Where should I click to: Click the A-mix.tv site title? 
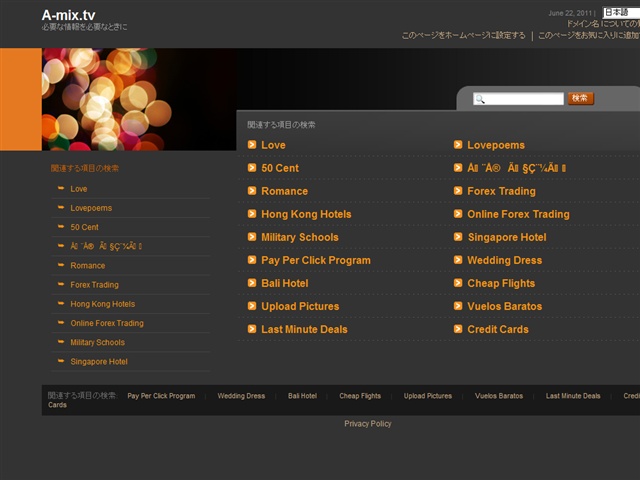point(69,15)
